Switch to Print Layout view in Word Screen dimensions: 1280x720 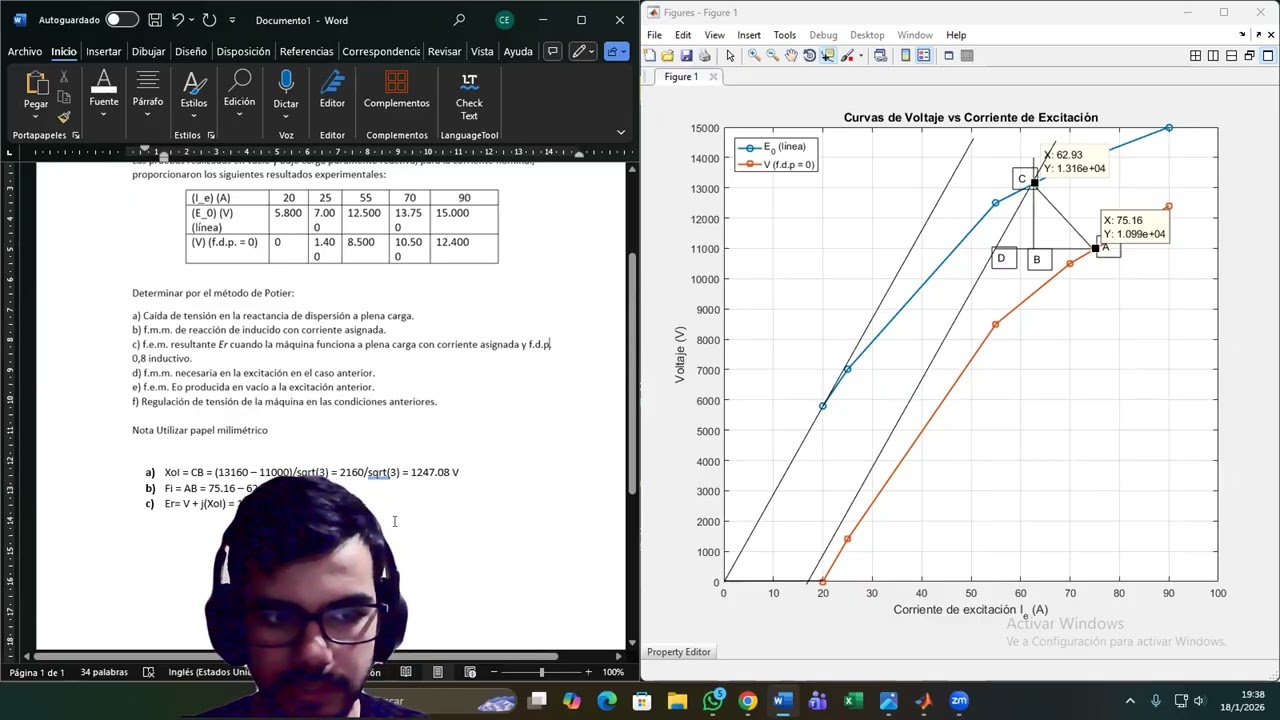[x=438, y=672]
